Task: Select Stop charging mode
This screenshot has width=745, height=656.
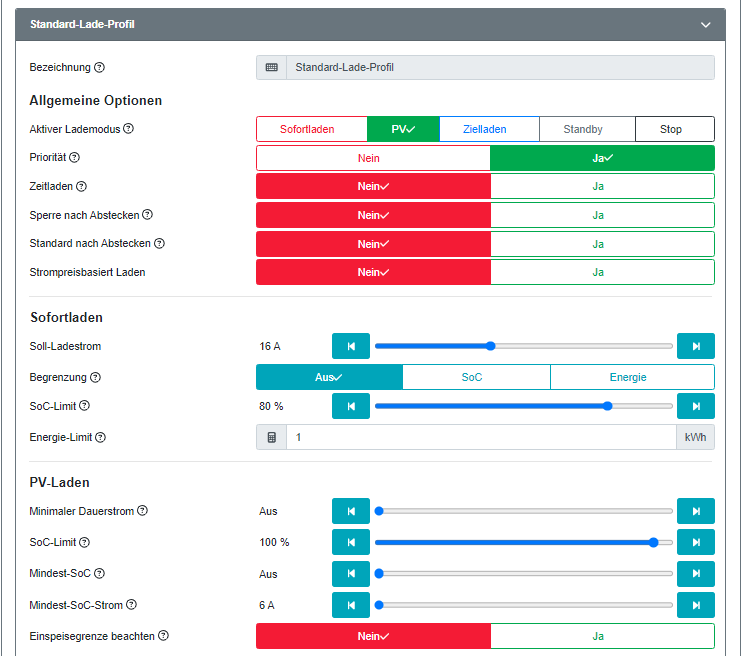Action: click(x=675, y=129)
